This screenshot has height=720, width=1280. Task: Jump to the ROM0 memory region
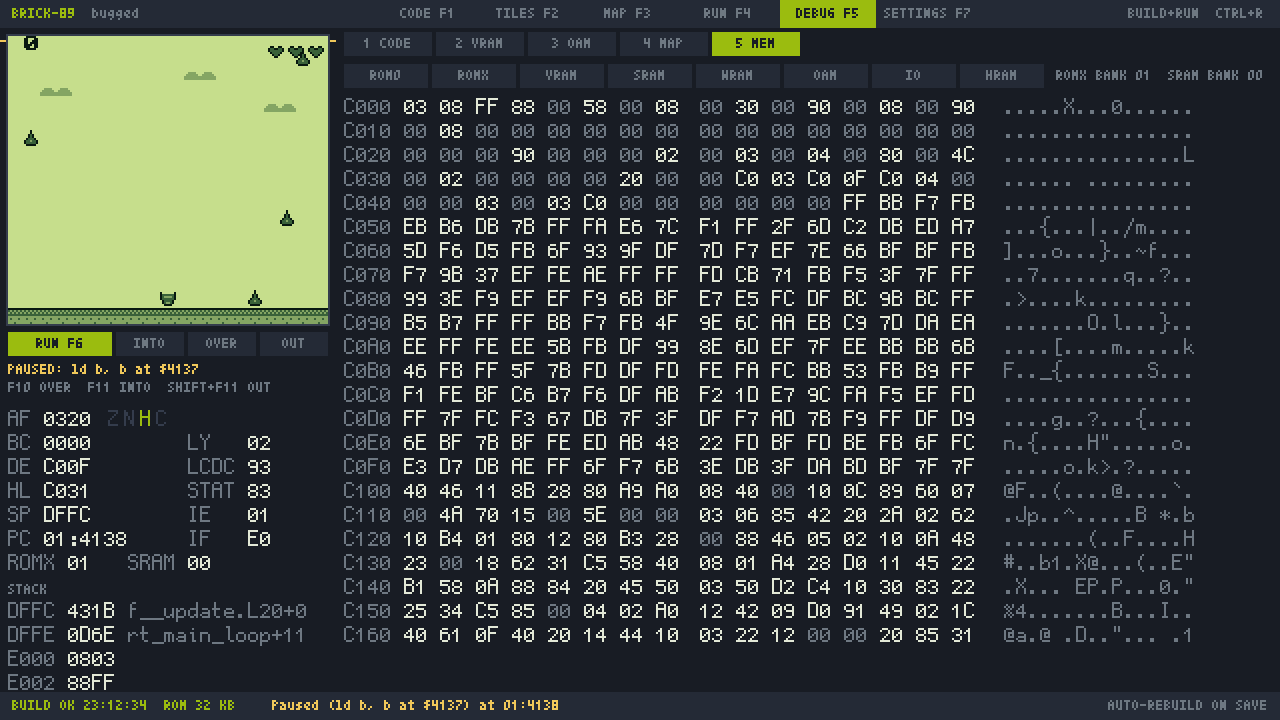click(385, 75)
